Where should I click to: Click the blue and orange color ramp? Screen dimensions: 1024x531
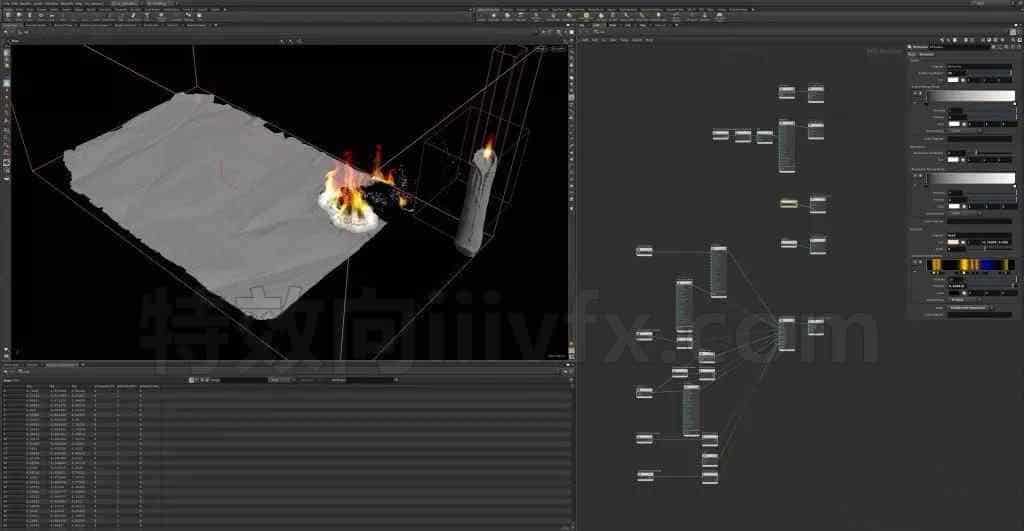(970, 265)
